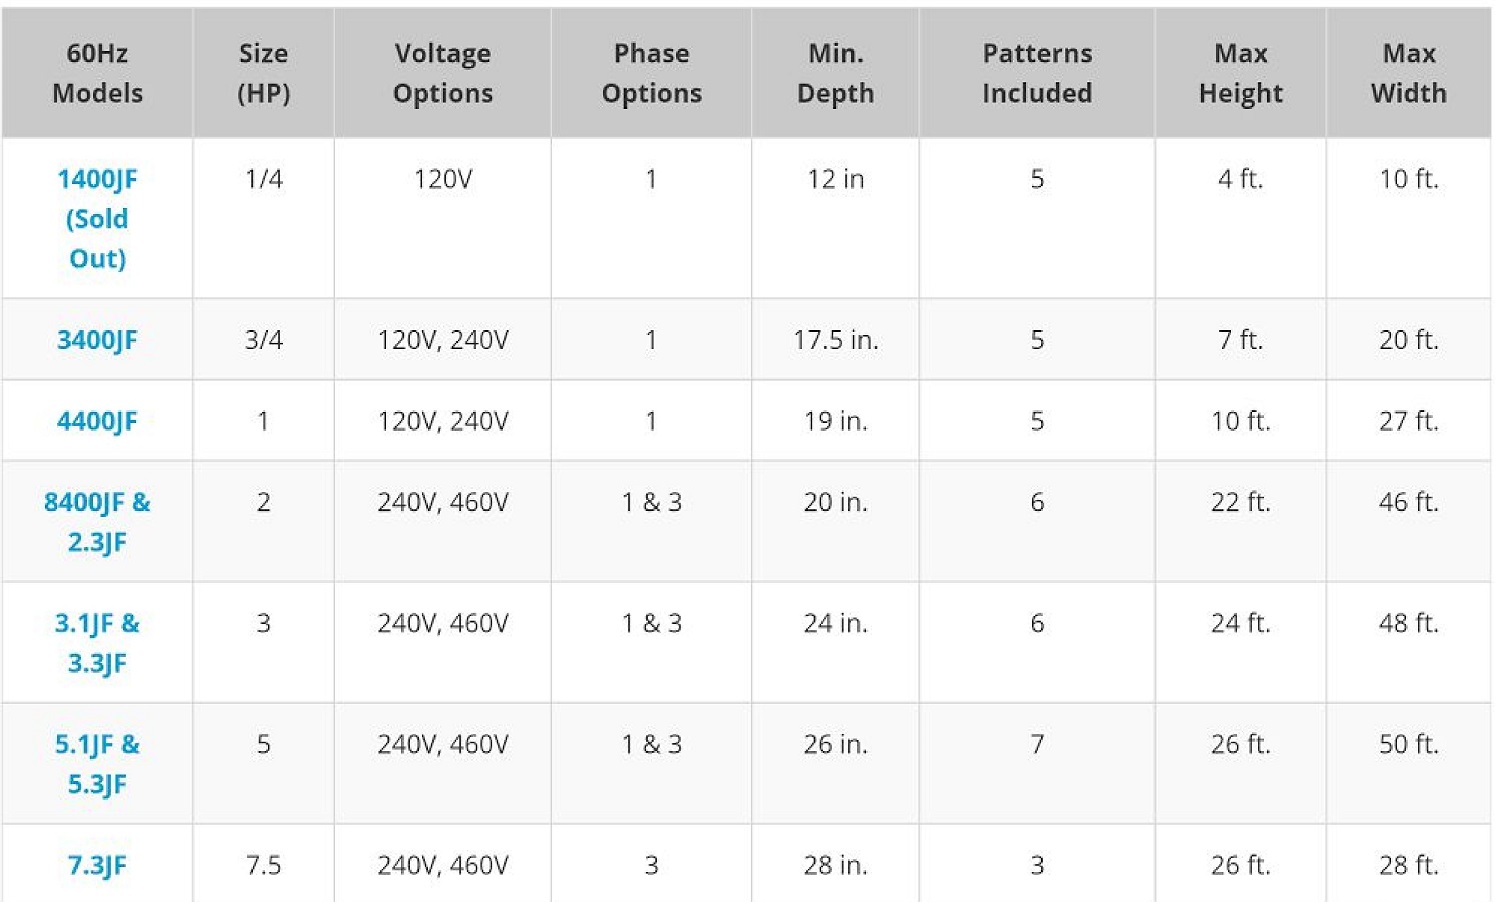Select the 22 ft. max height cell

click(1240, 502)
